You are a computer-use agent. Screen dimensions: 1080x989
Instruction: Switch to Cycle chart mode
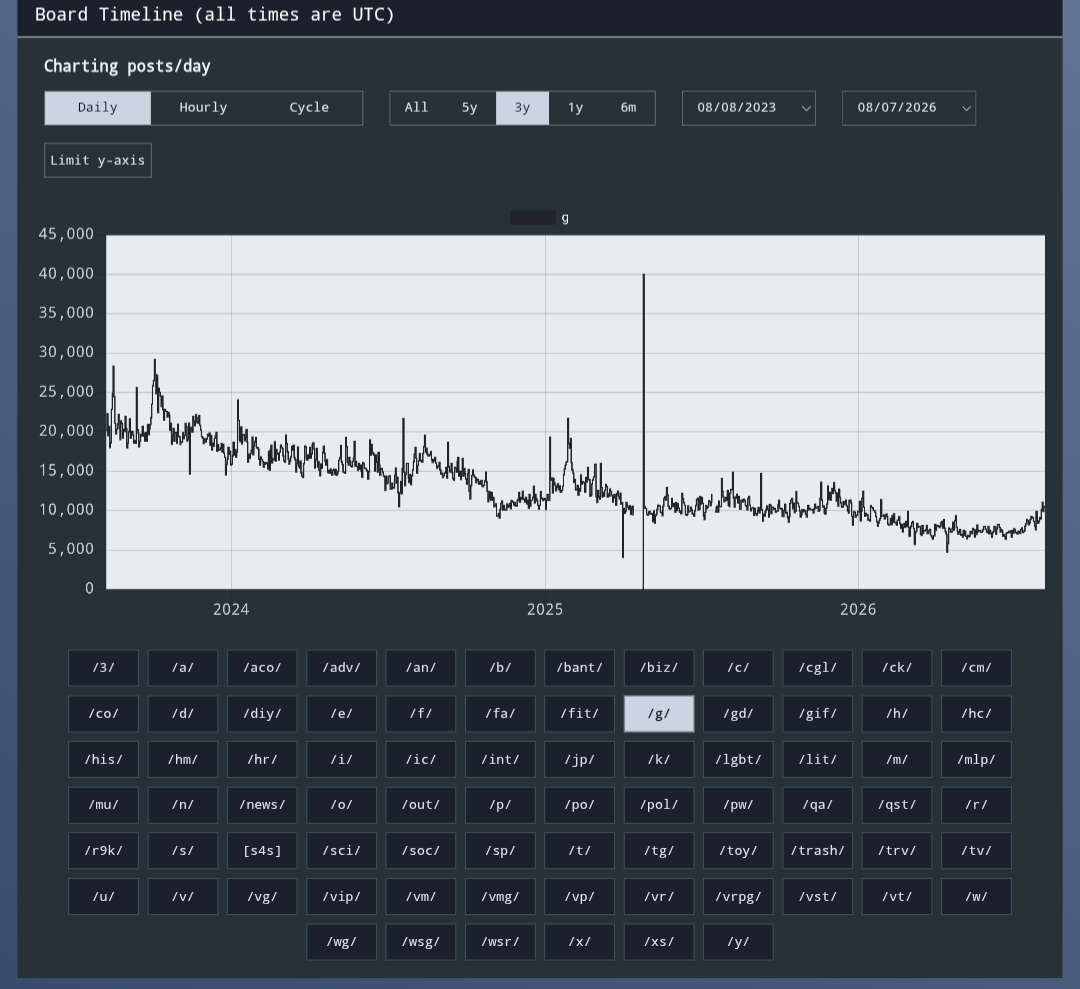[x=309, y=108]
